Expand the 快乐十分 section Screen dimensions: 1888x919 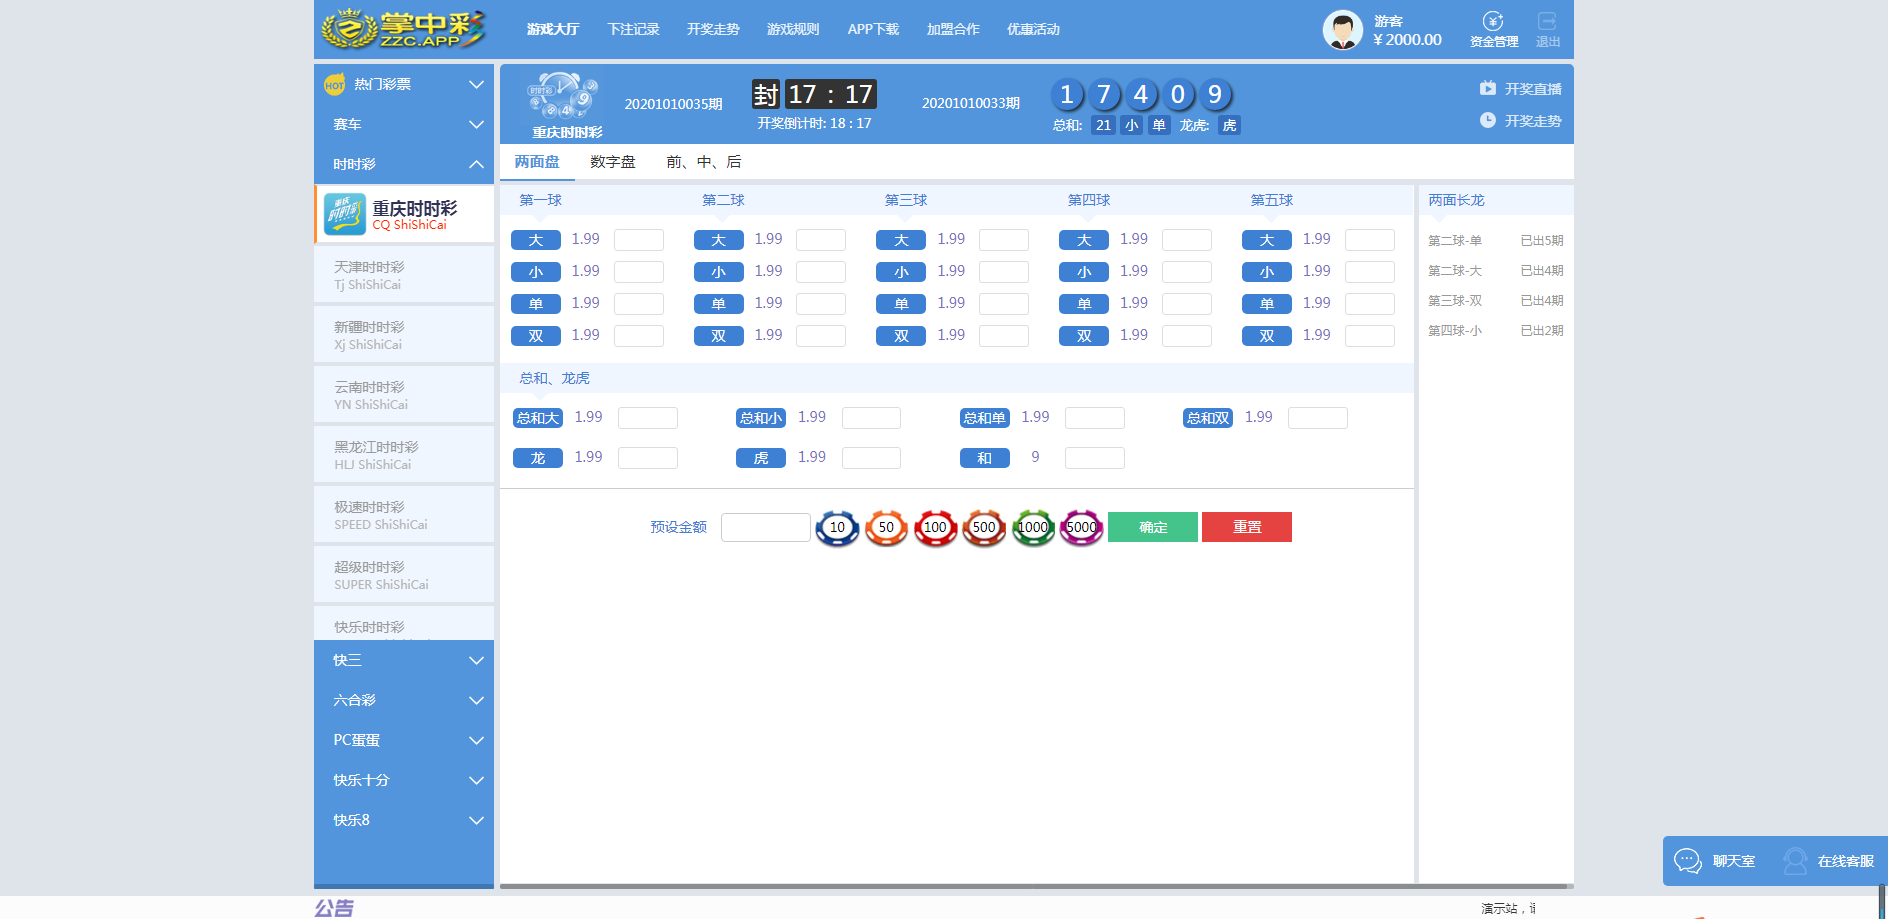click(404, 780)
